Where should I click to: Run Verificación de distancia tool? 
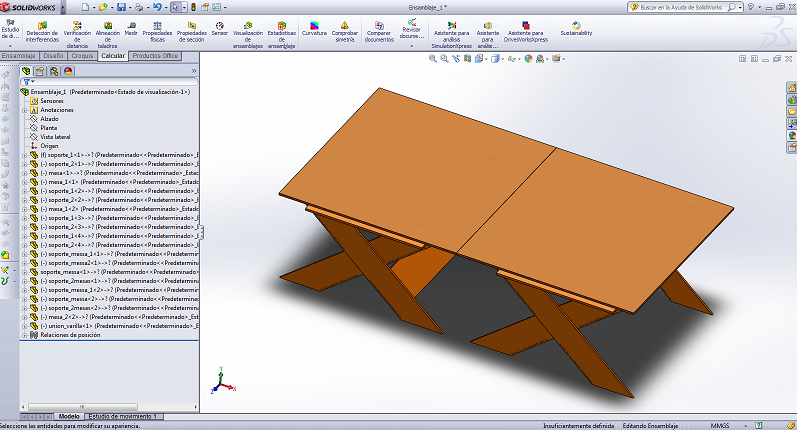click(77, 35)
